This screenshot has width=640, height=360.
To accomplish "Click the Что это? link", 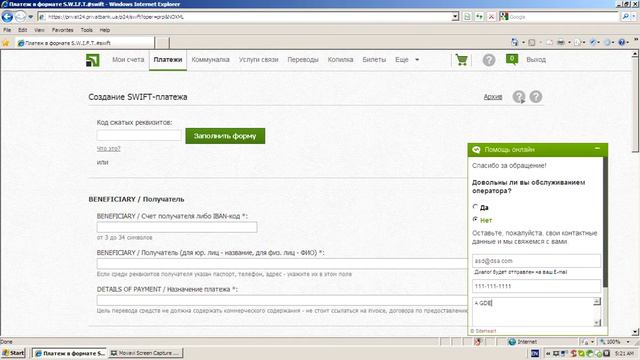I will pos(109,149).
